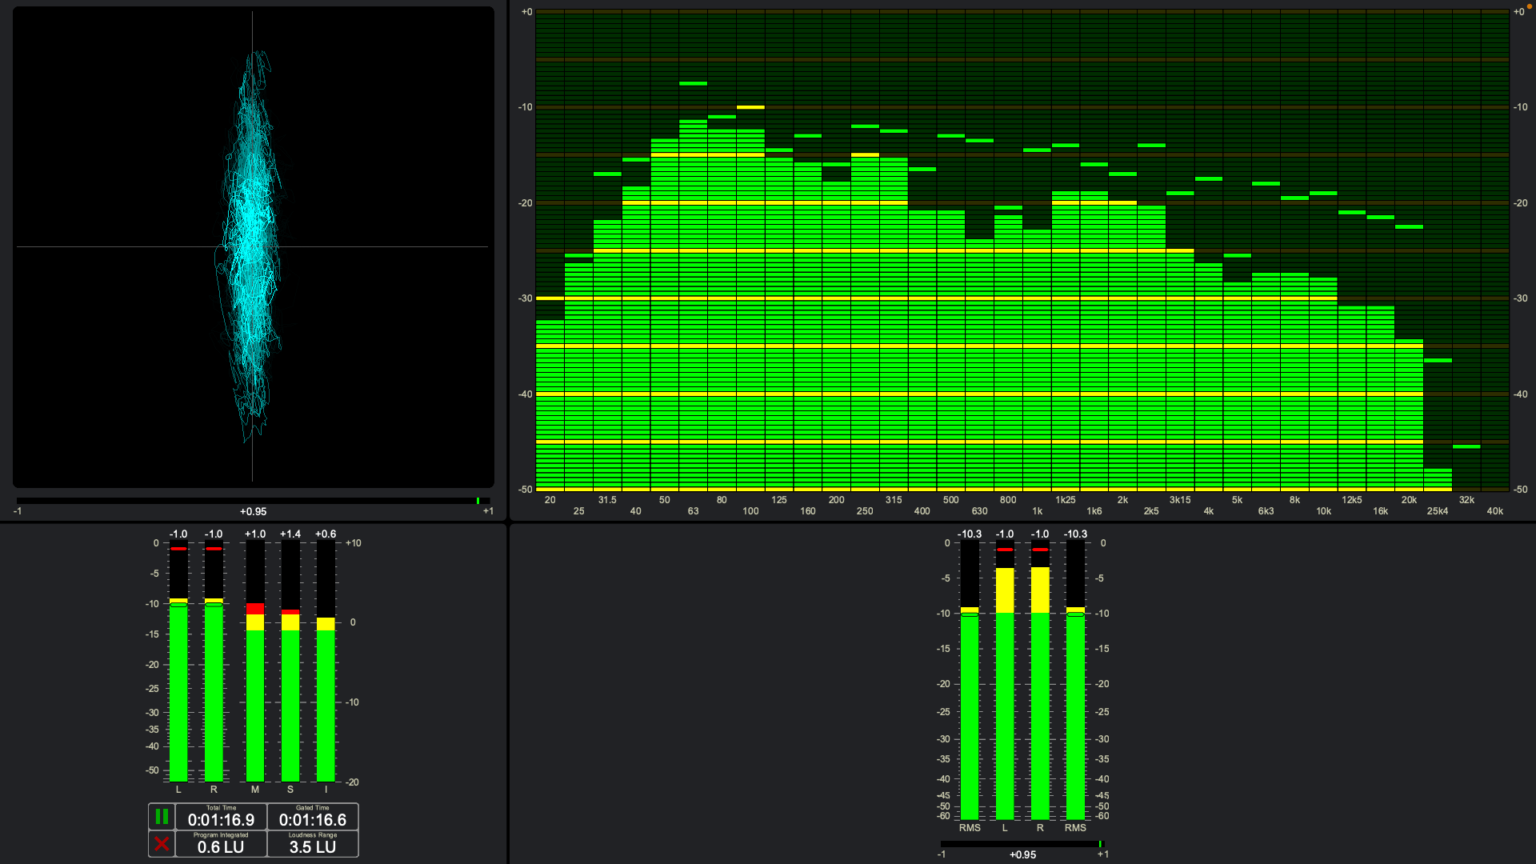
Task: Click the orange indicator dot at spectrum's top-right
Action: coord(1529,8)
